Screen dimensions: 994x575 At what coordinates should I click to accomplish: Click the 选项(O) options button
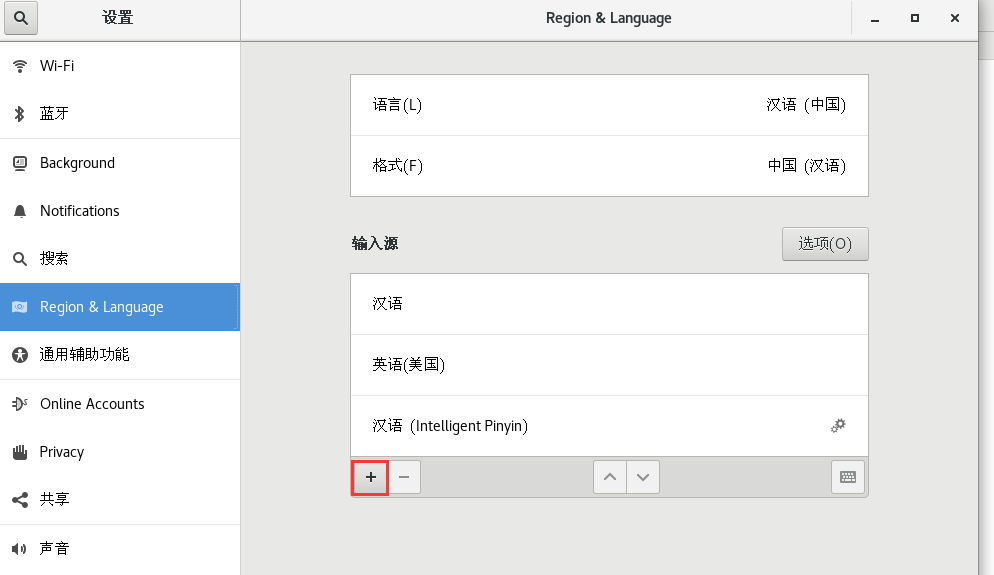824,244
